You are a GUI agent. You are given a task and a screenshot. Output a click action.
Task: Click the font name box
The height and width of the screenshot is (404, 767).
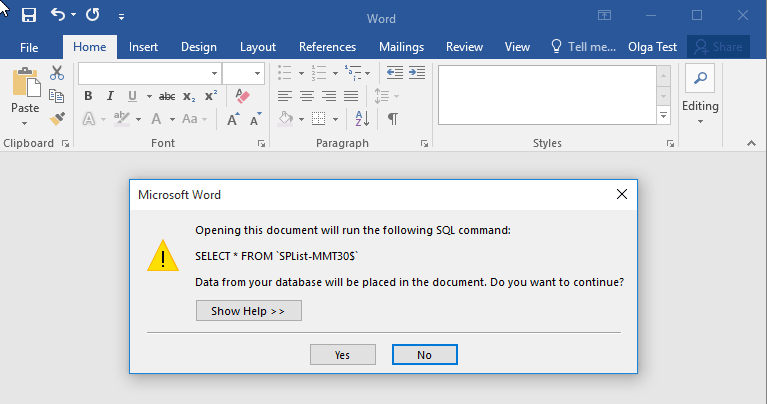pos(149,73)
